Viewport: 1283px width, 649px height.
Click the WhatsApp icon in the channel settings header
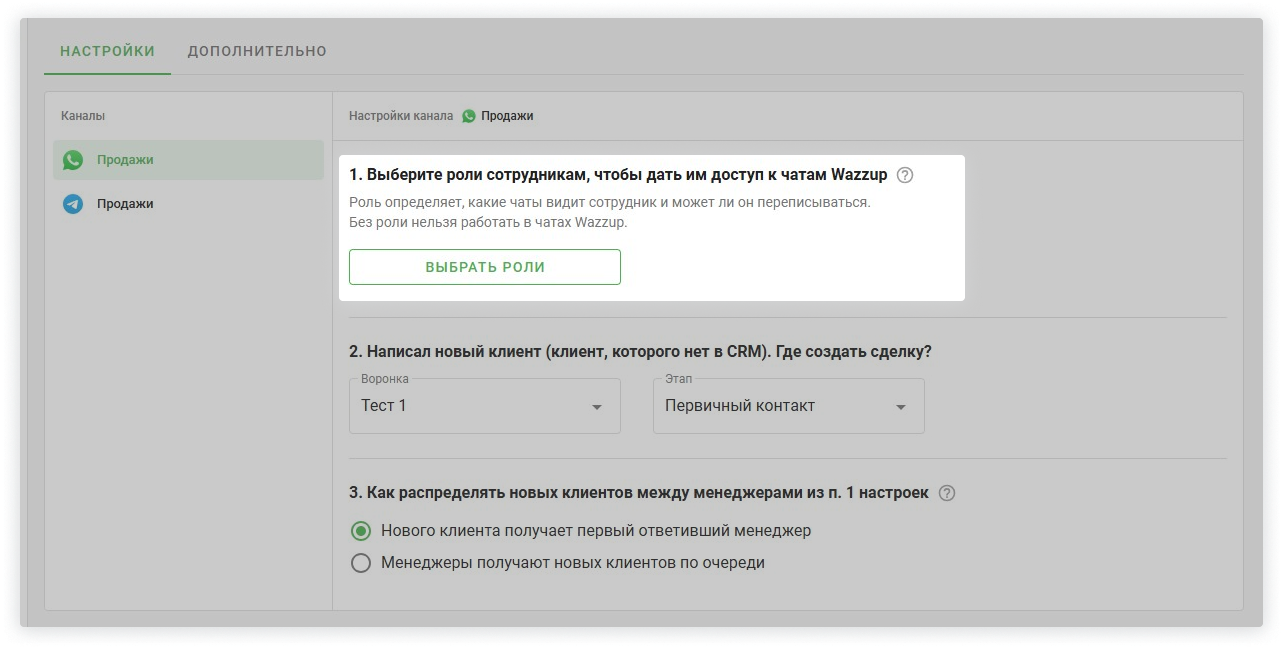469,116
